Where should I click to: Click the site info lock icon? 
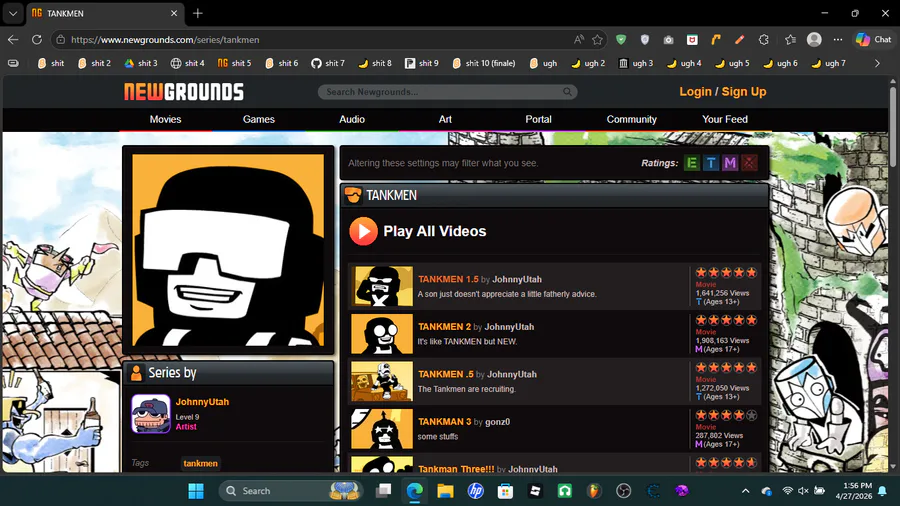pyautogui.click(x=60, y=40)
